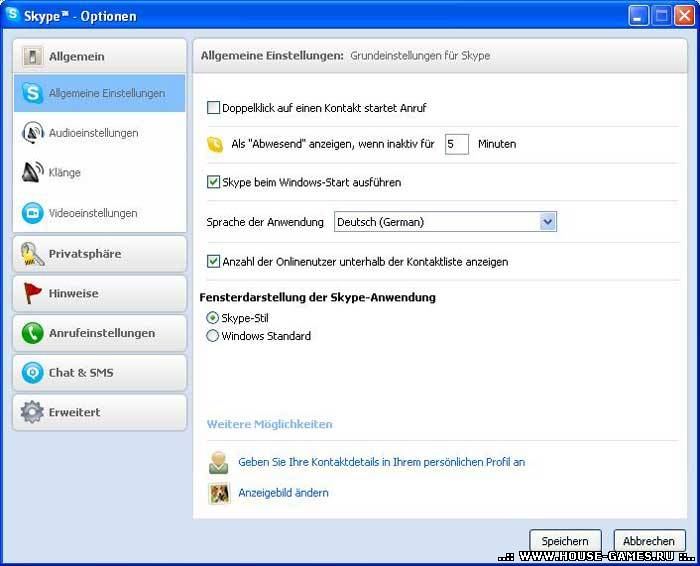
Task: Open Videoeinstellungen page
Action: coord(100,213)
